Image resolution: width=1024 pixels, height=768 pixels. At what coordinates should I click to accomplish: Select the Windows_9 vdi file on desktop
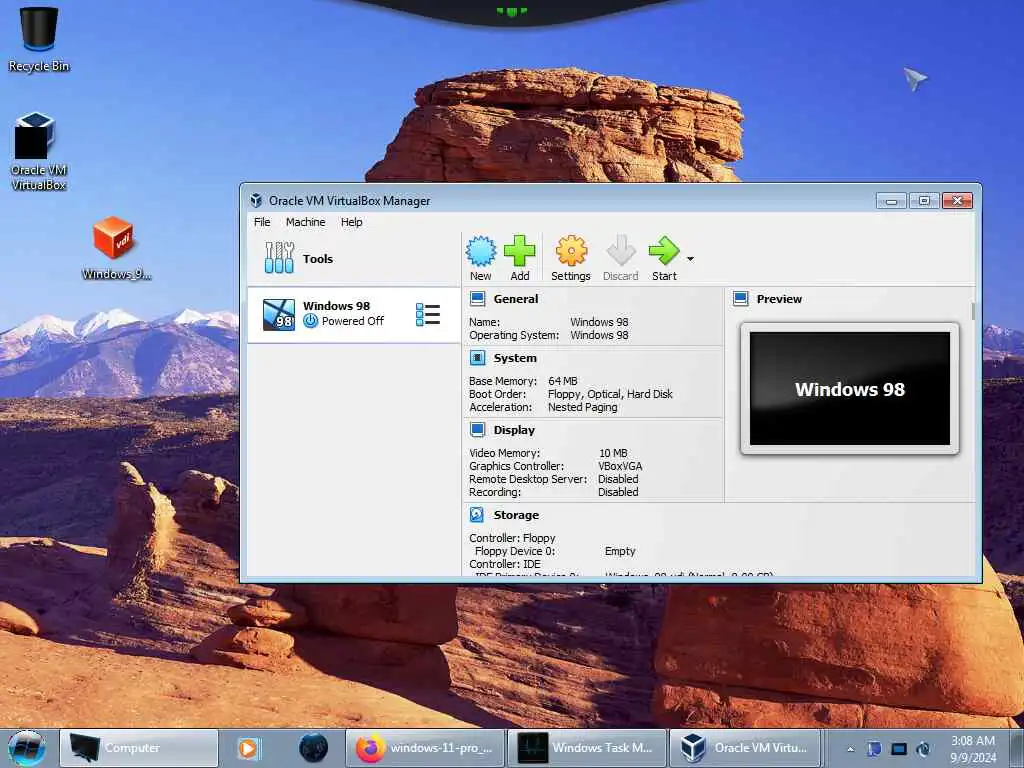(x=116, y=248)
